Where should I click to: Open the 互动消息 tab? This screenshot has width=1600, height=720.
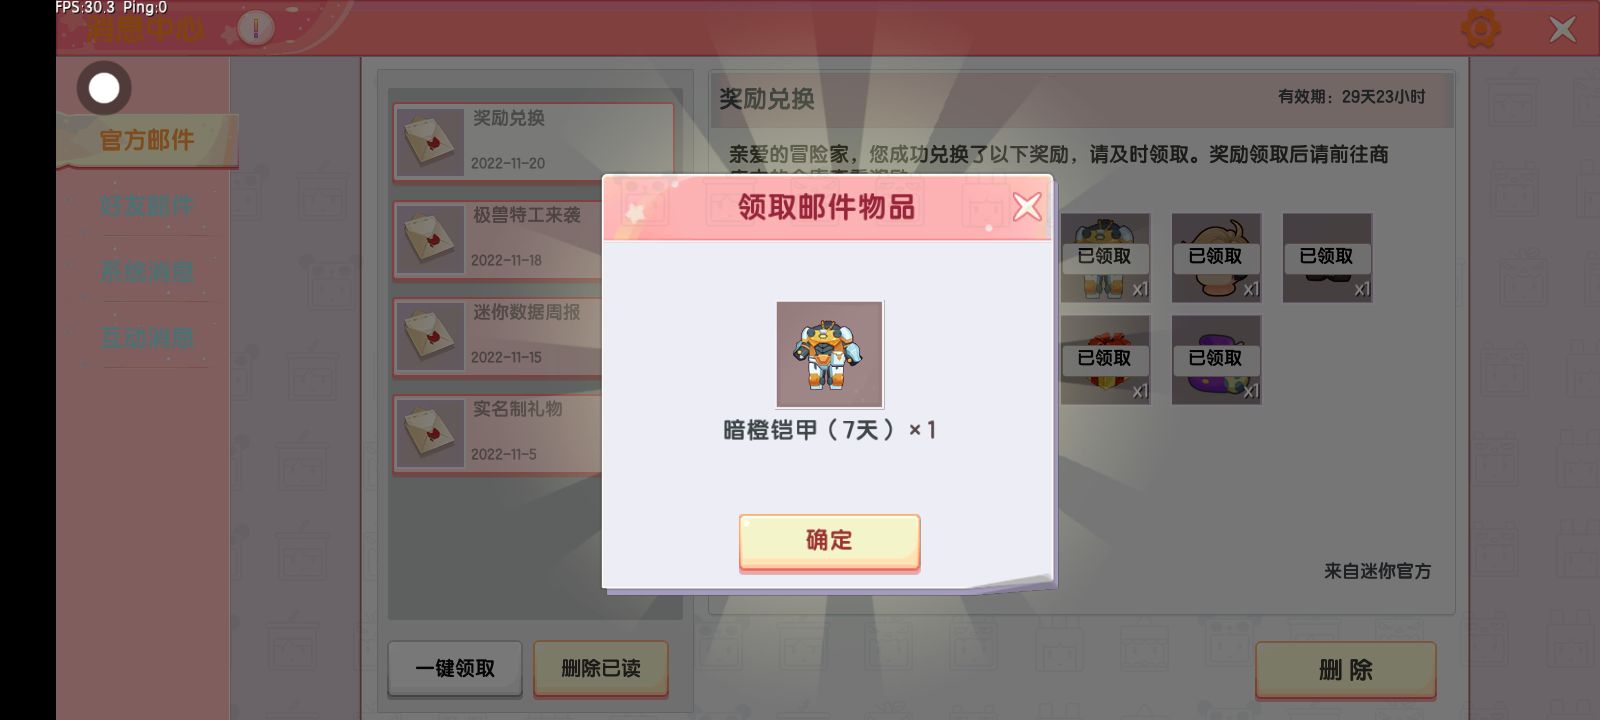[147, 338]
